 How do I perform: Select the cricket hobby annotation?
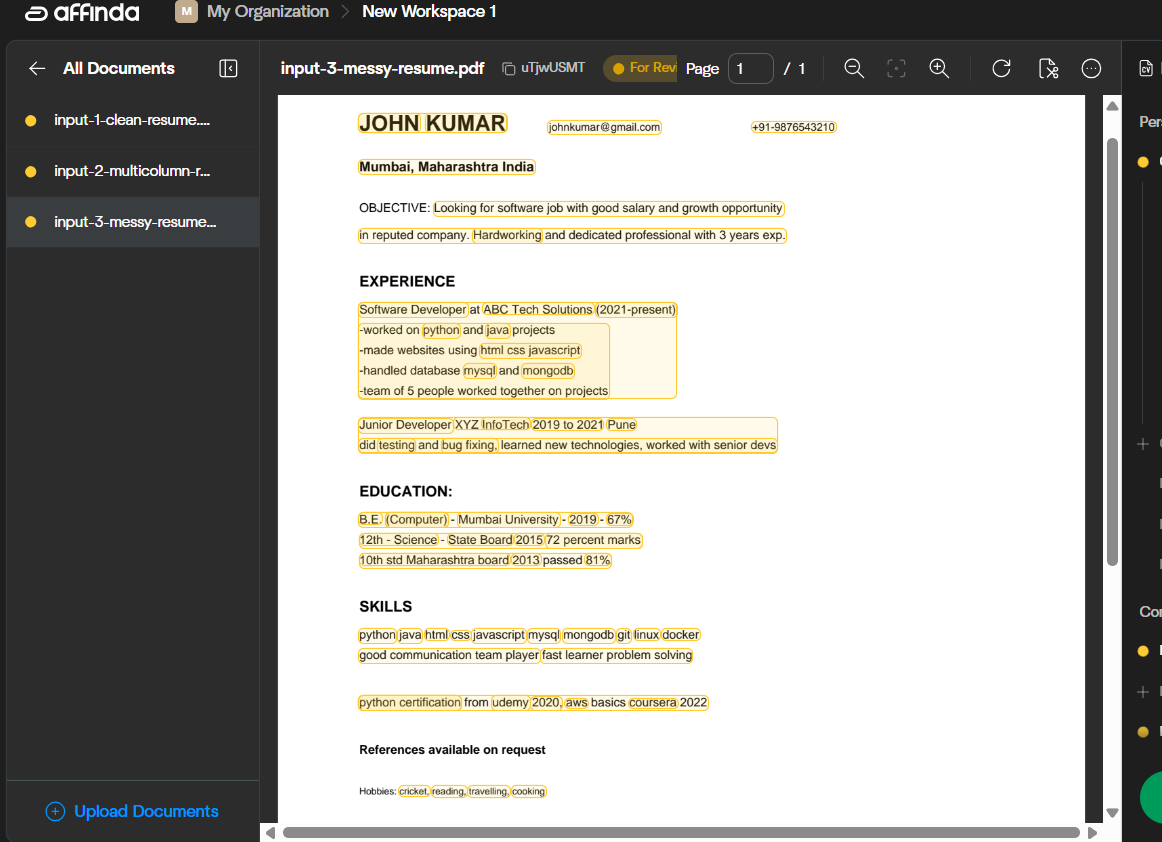point(414,792)
